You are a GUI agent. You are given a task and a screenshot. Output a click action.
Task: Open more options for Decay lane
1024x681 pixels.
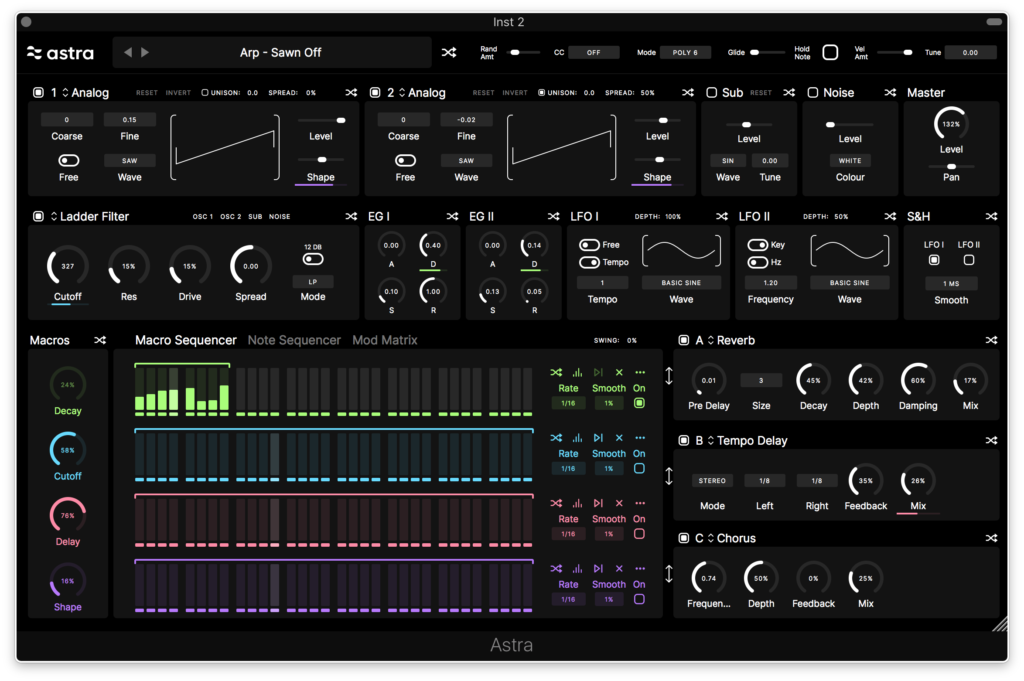tap(640, 372)
